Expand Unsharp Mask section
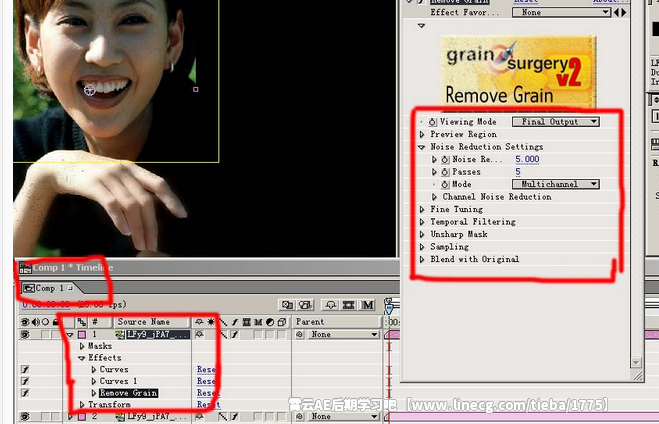The height and width of the screenshot is (424, 659). (x=422, y=234)
